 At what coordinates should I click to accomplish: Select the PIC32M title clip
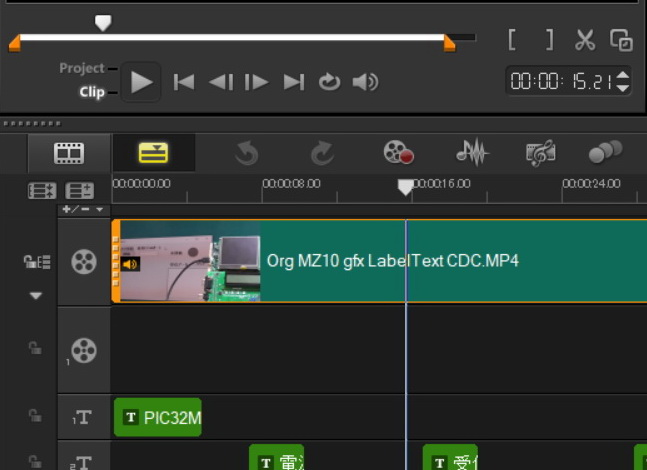click(x=158, y=417)
